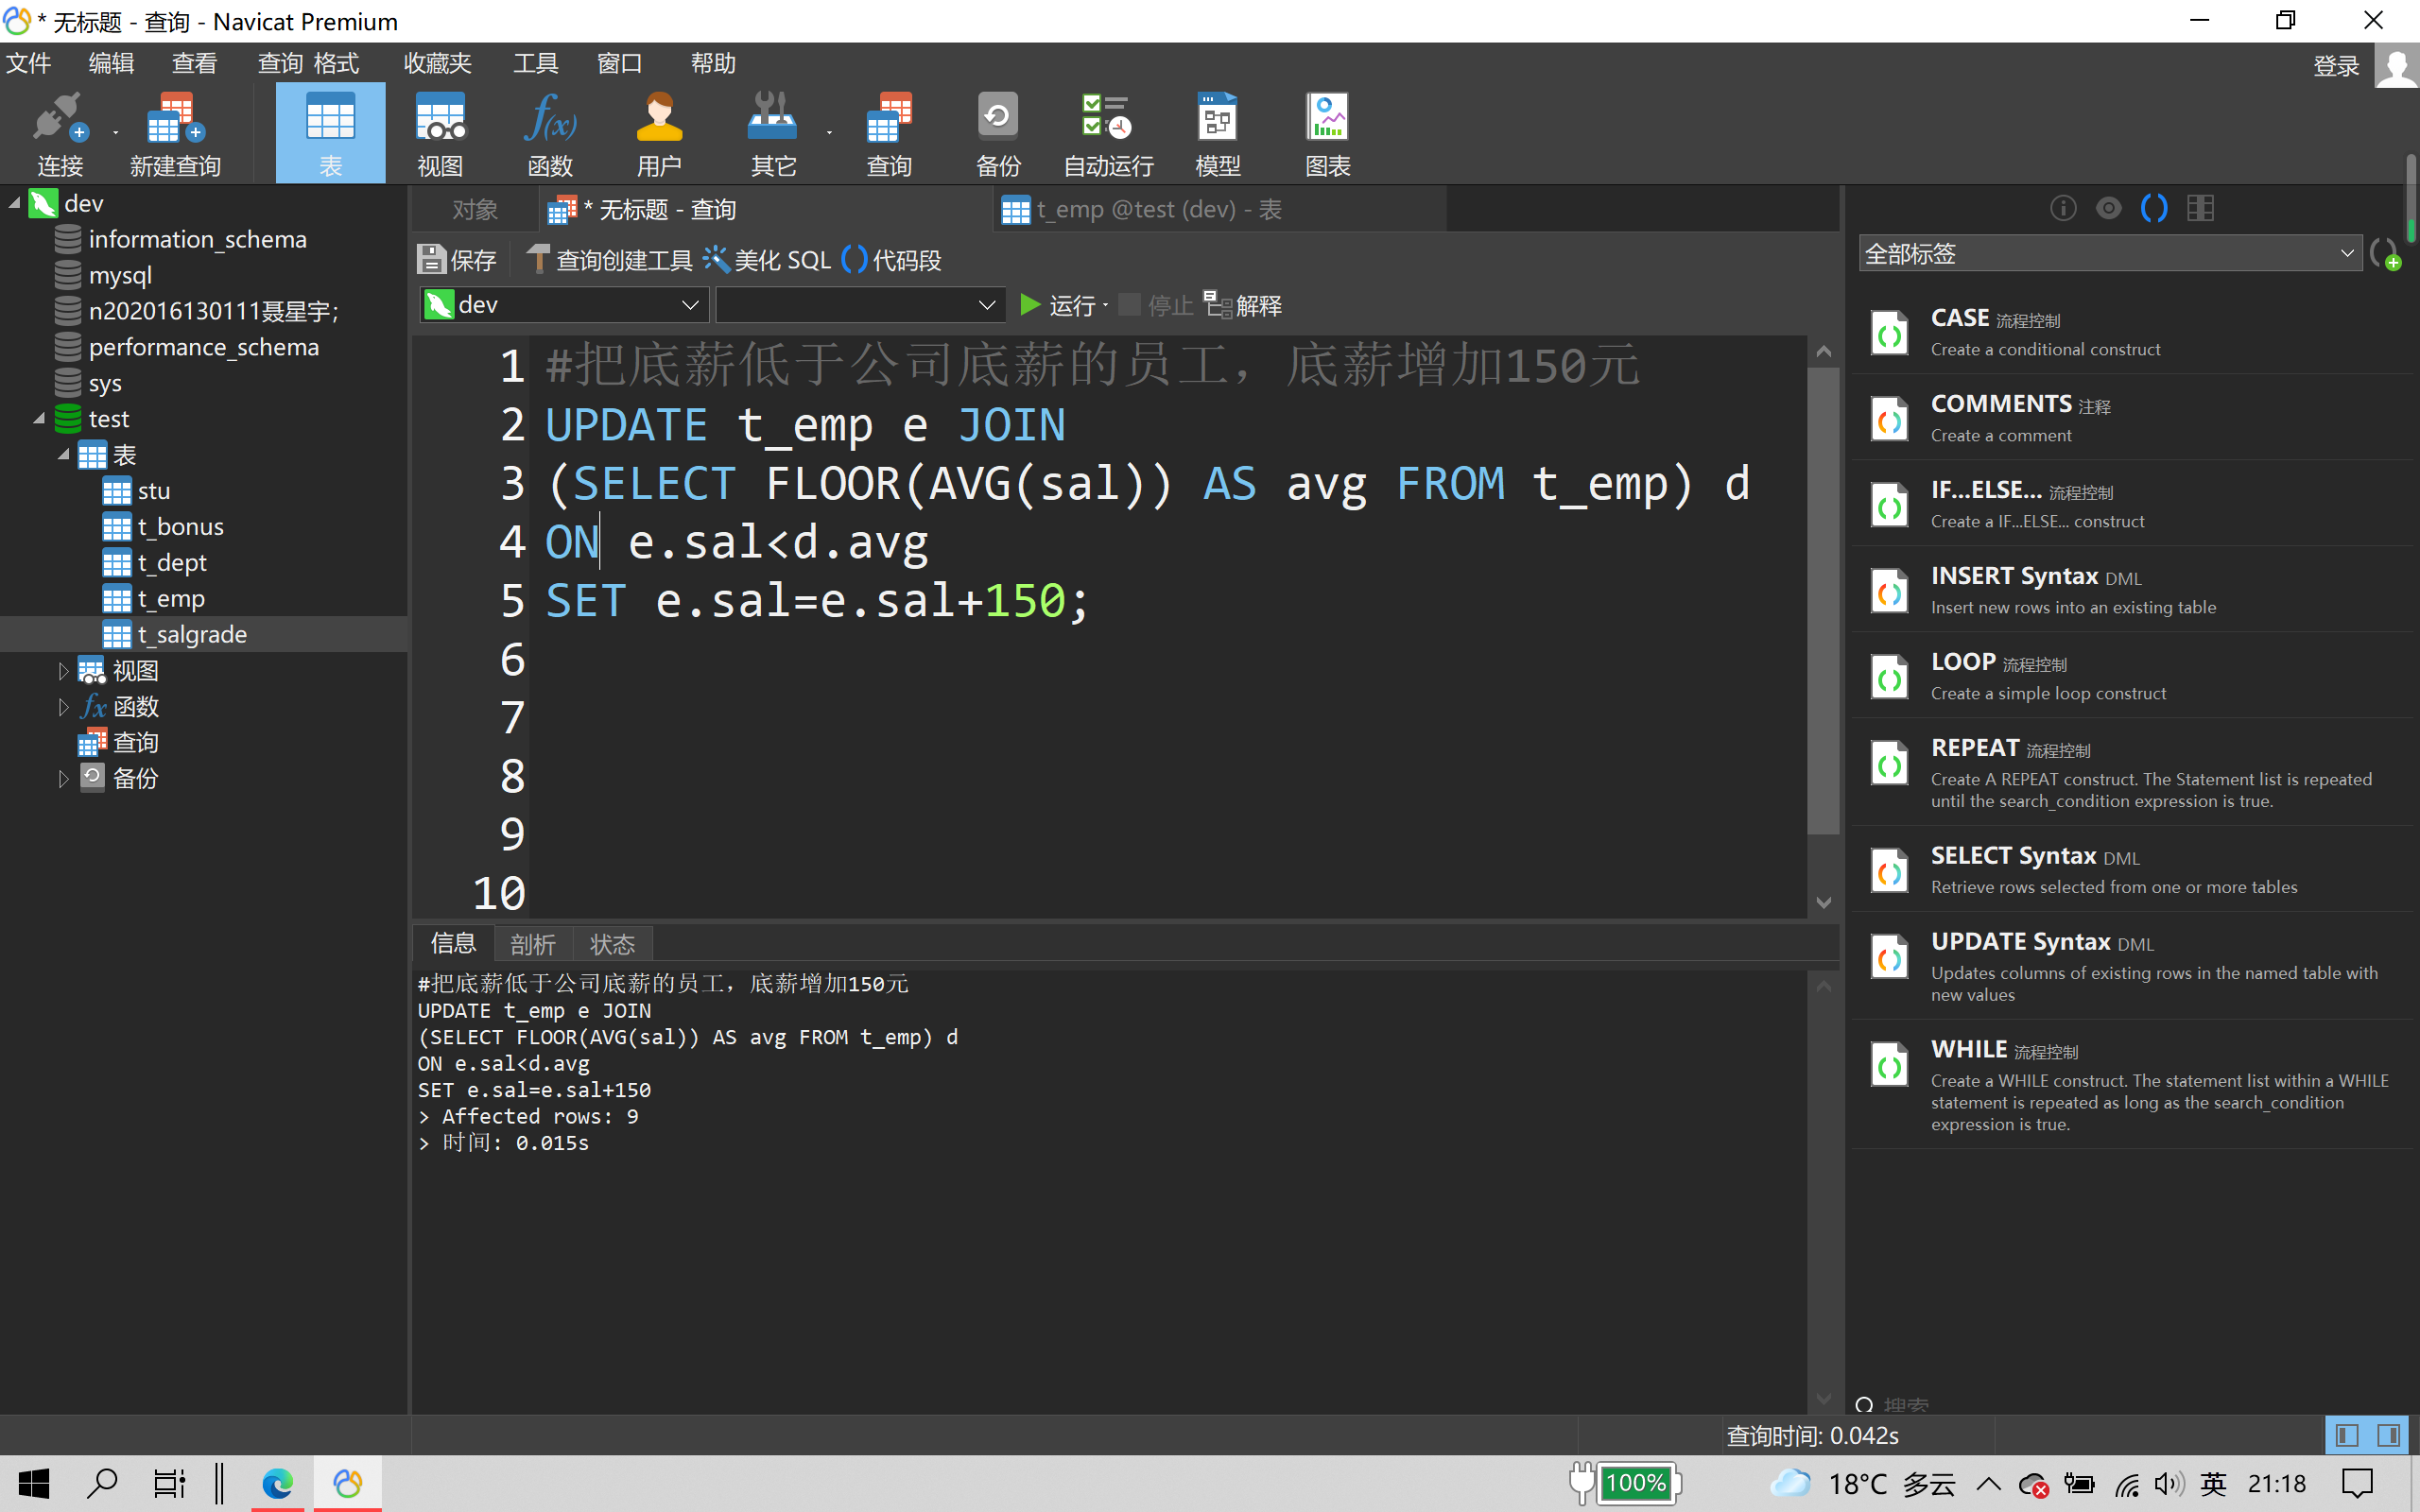Select the t_emp table in tree

click(171, 599)
